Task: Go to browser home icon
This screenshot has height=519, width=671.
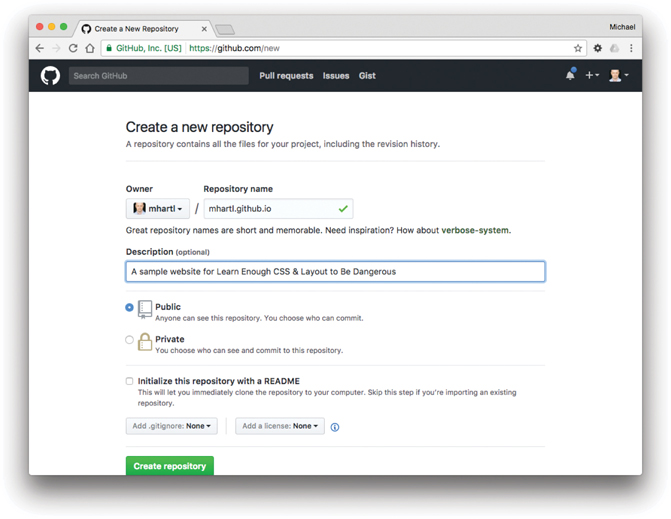Action: [x=89, y=48]
